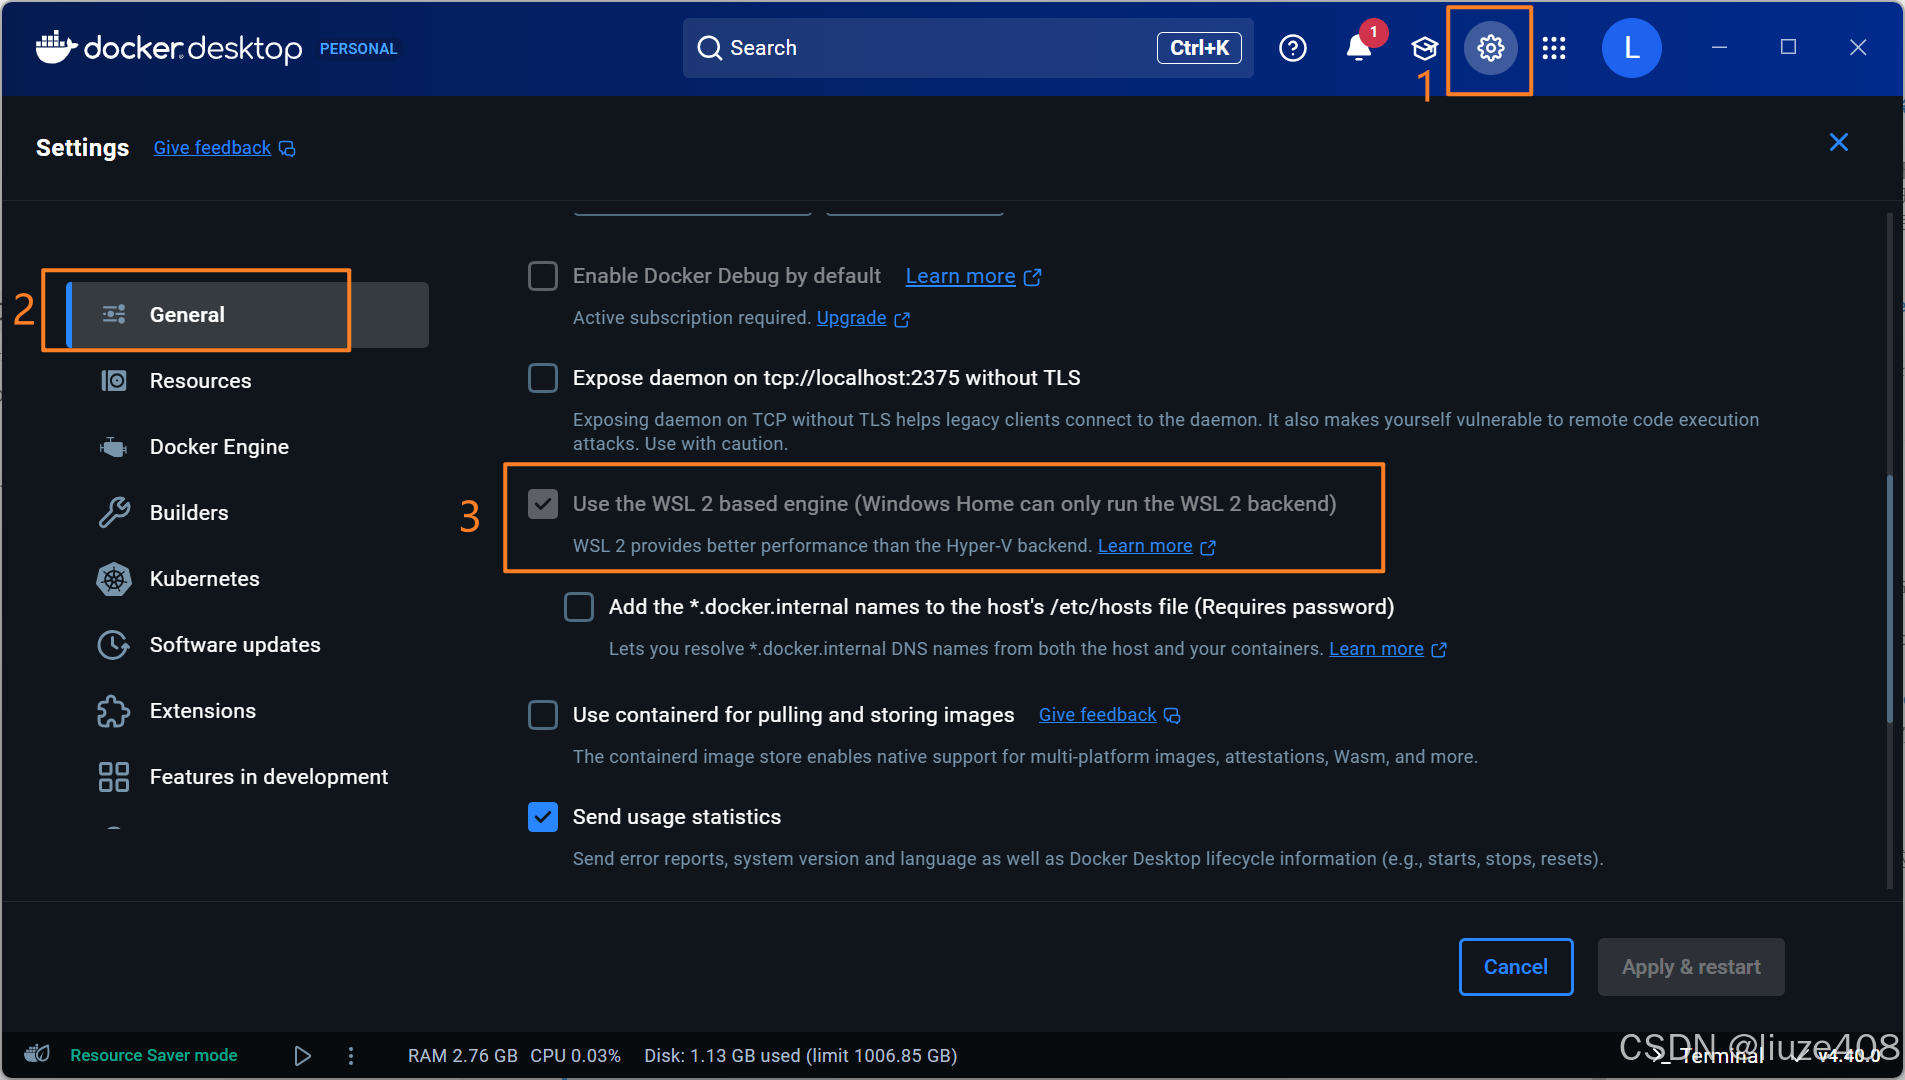Select the General settings tab
1905x1080 pixels.
[247, 315]
